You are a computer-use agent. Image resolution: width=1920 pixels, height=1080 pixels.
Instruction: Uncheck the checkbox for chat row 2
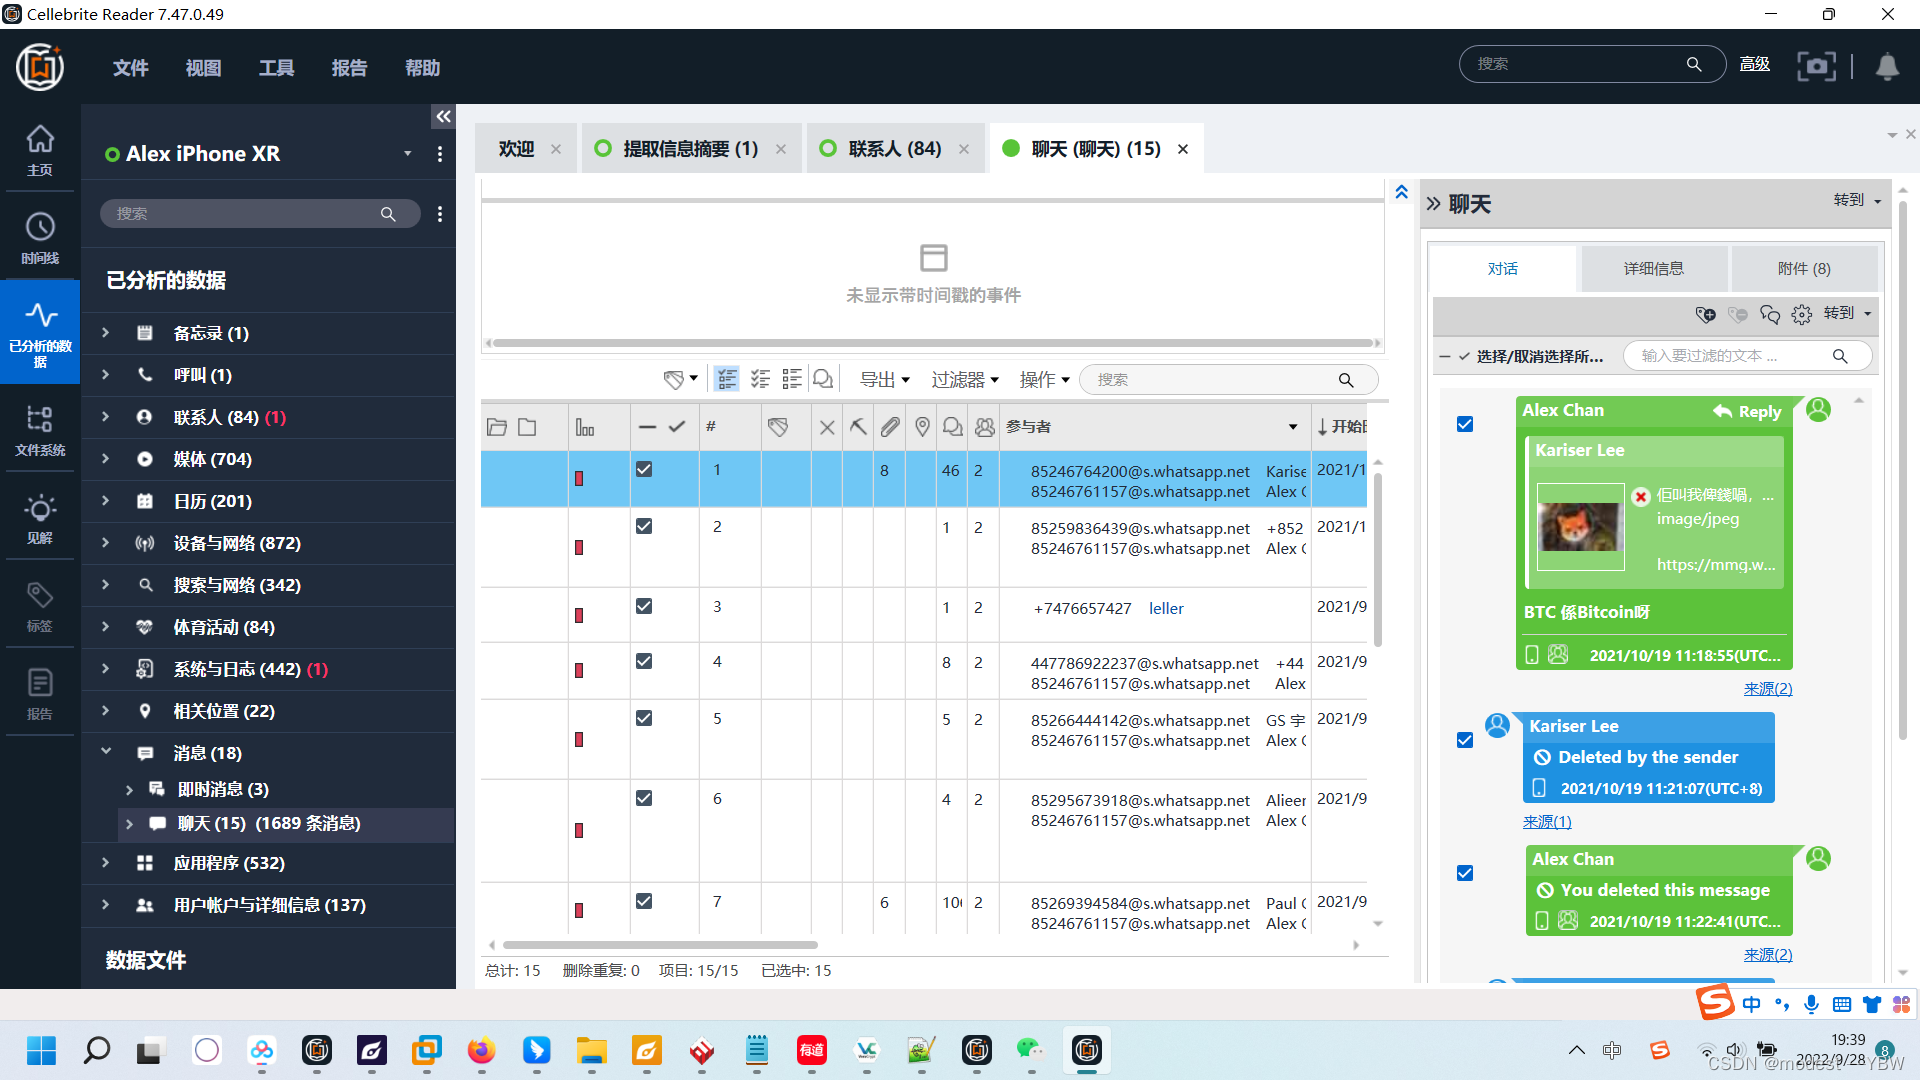pos(644,526)
